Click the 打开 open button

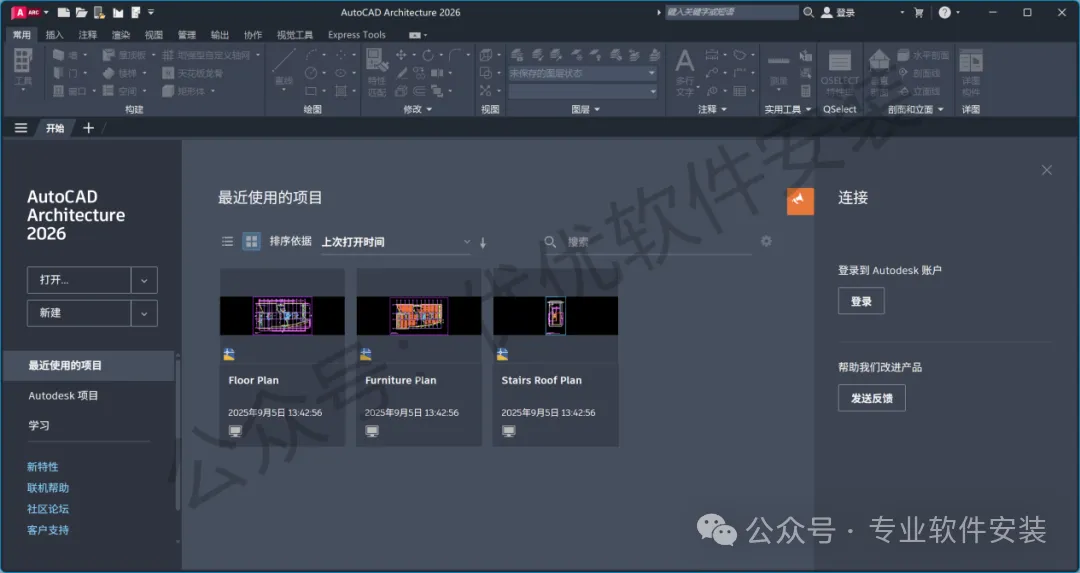click(79, 280)
